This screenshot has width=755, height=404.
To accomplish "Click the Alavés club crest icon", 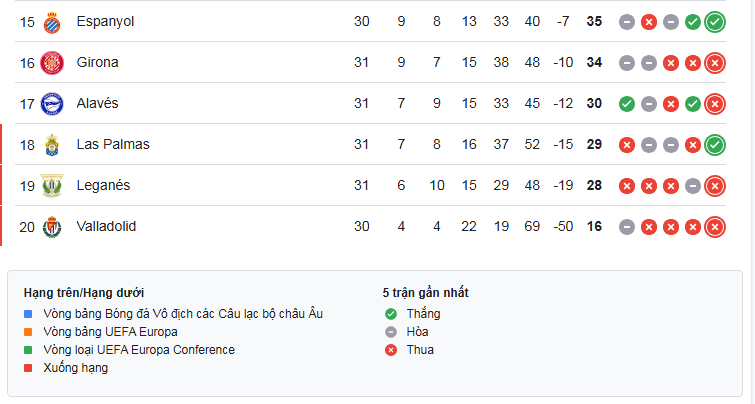I will pos(52,104).
